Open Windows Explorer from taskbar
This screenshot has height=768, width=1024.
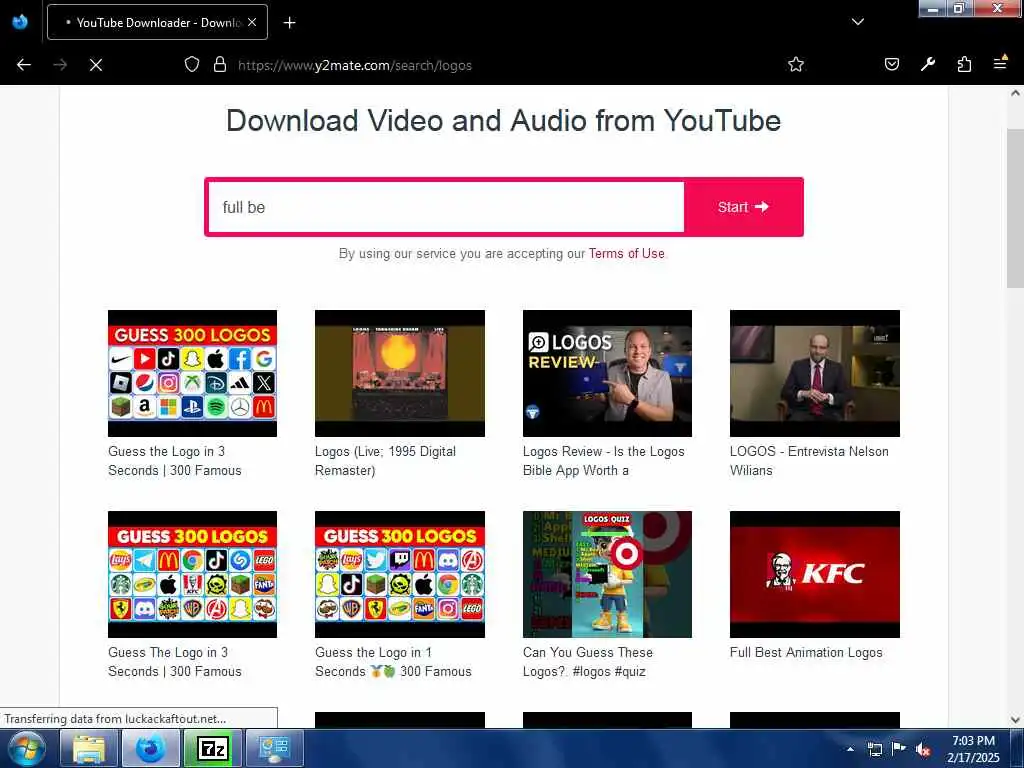pyautogui.click(x=89, y=748)
